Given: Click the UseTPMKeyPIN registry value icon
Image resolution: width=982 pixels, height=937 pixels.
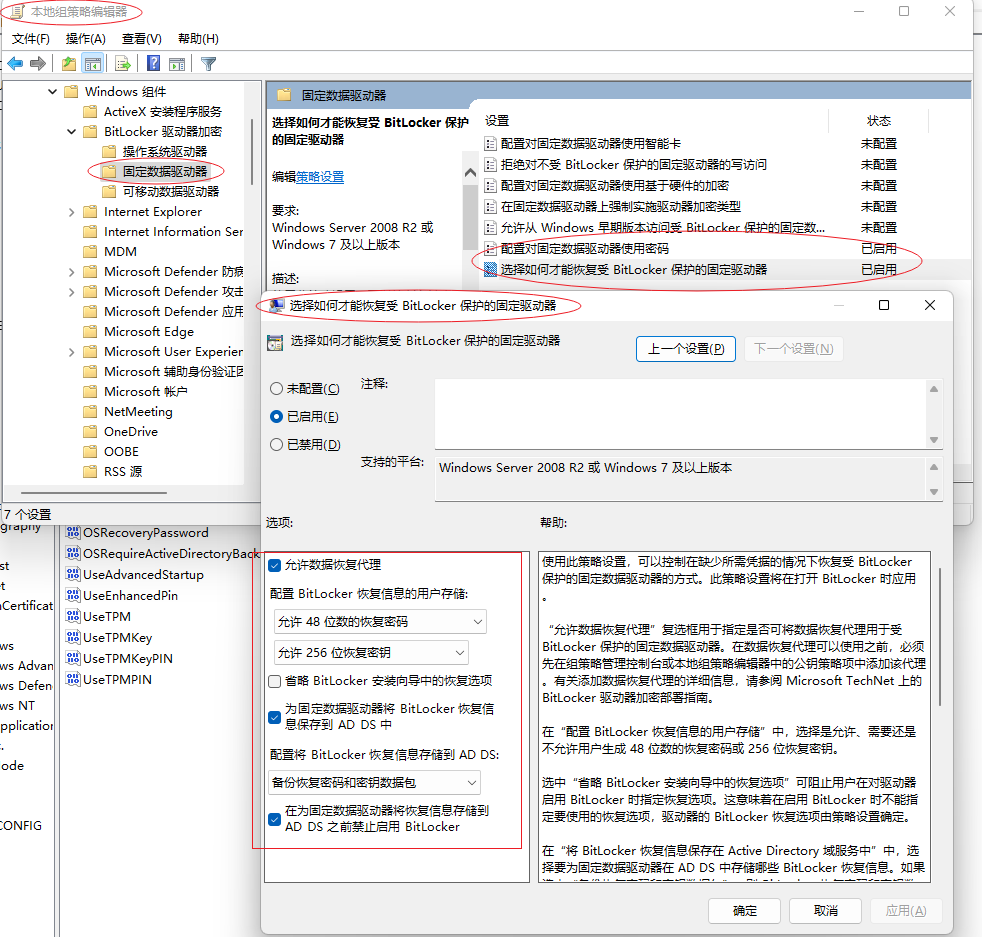Looking at the screenshot, I should coord(73,658).
